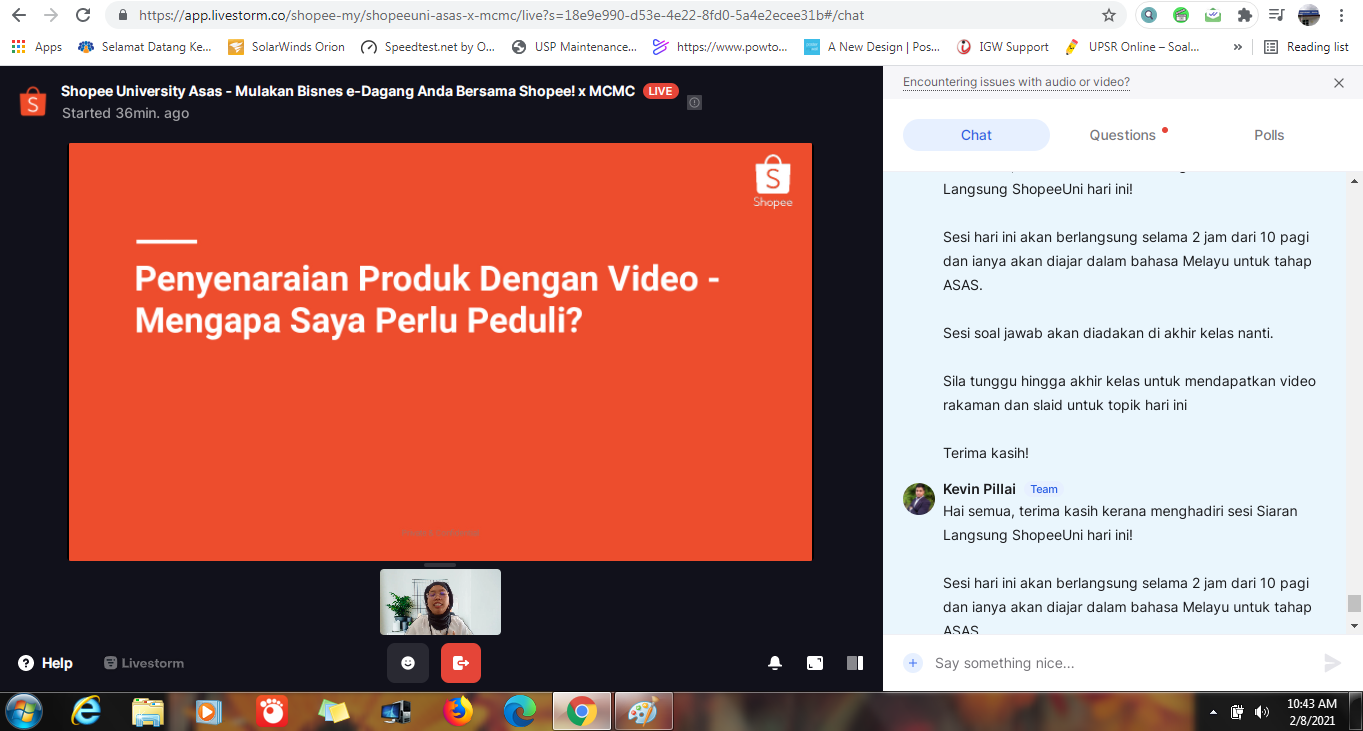Open the Speedtest.net bookmark
Screen dimensions: 1363x731
(428, 47)
